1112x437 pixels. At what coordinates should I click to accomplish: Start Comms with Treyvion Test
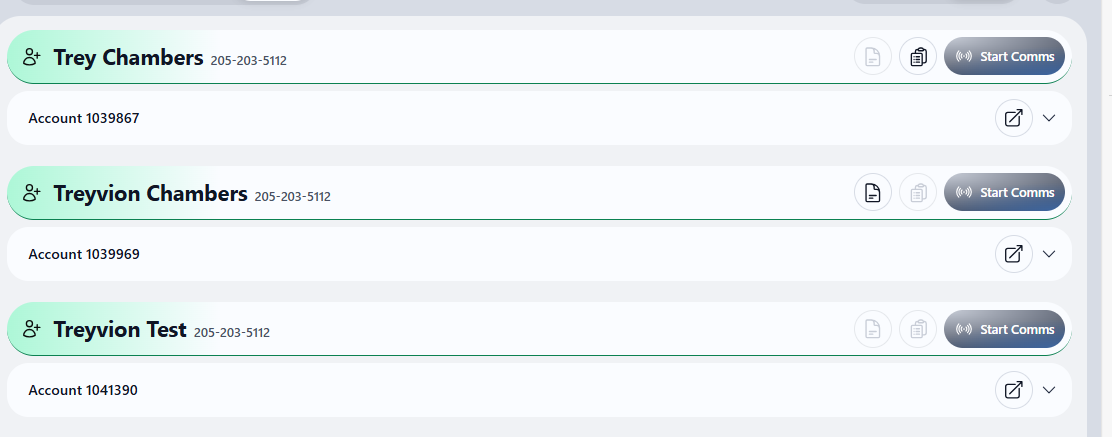click(x=1004, y=329)
